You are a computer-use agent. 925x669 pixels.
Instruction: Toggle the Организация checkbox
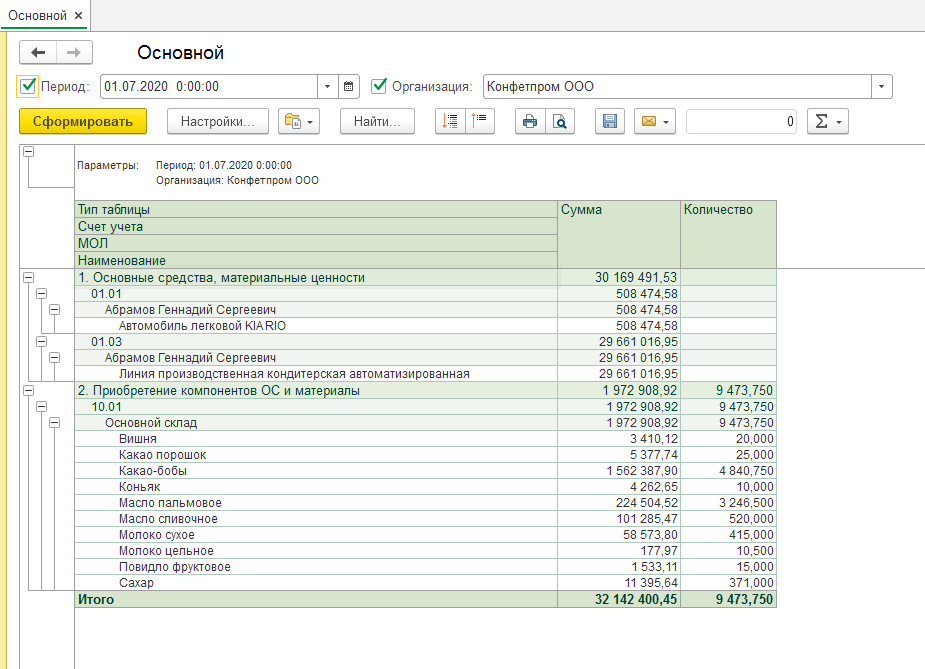(x=379, y=86)
